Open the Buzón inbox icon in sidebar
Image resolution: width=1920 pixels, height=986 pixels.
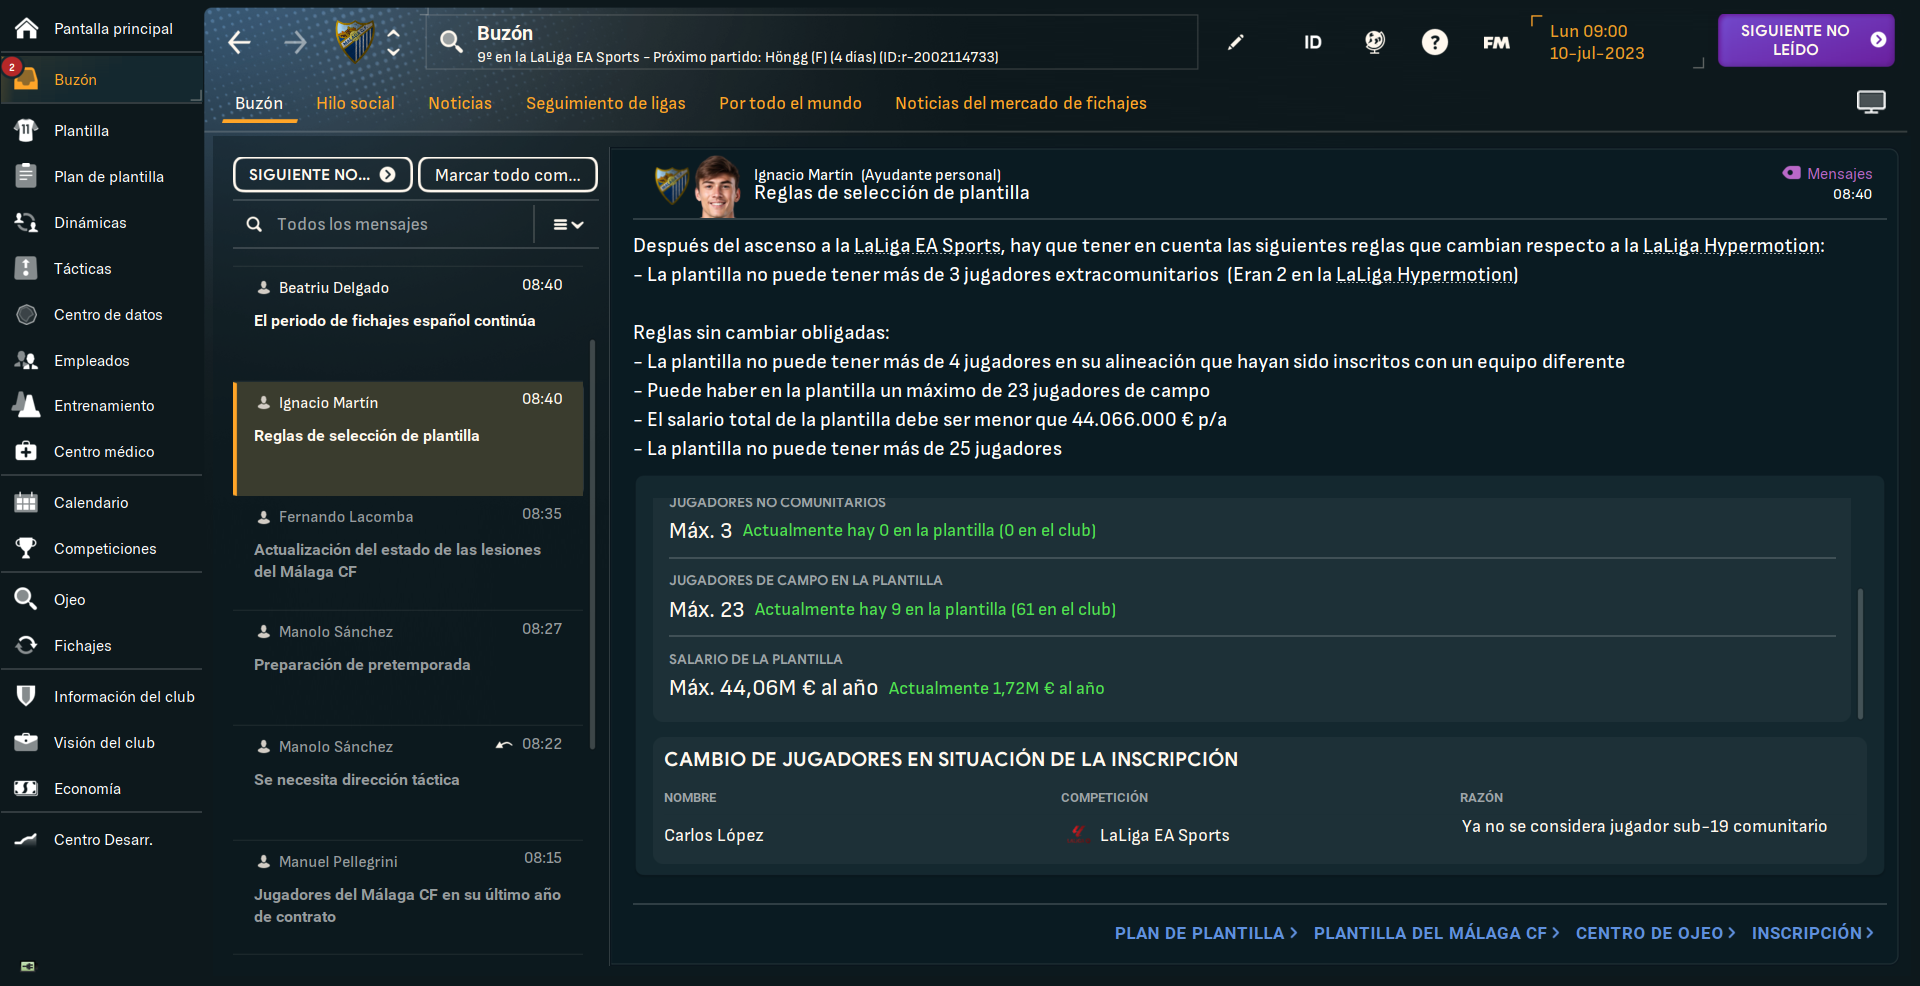point(26,79)
